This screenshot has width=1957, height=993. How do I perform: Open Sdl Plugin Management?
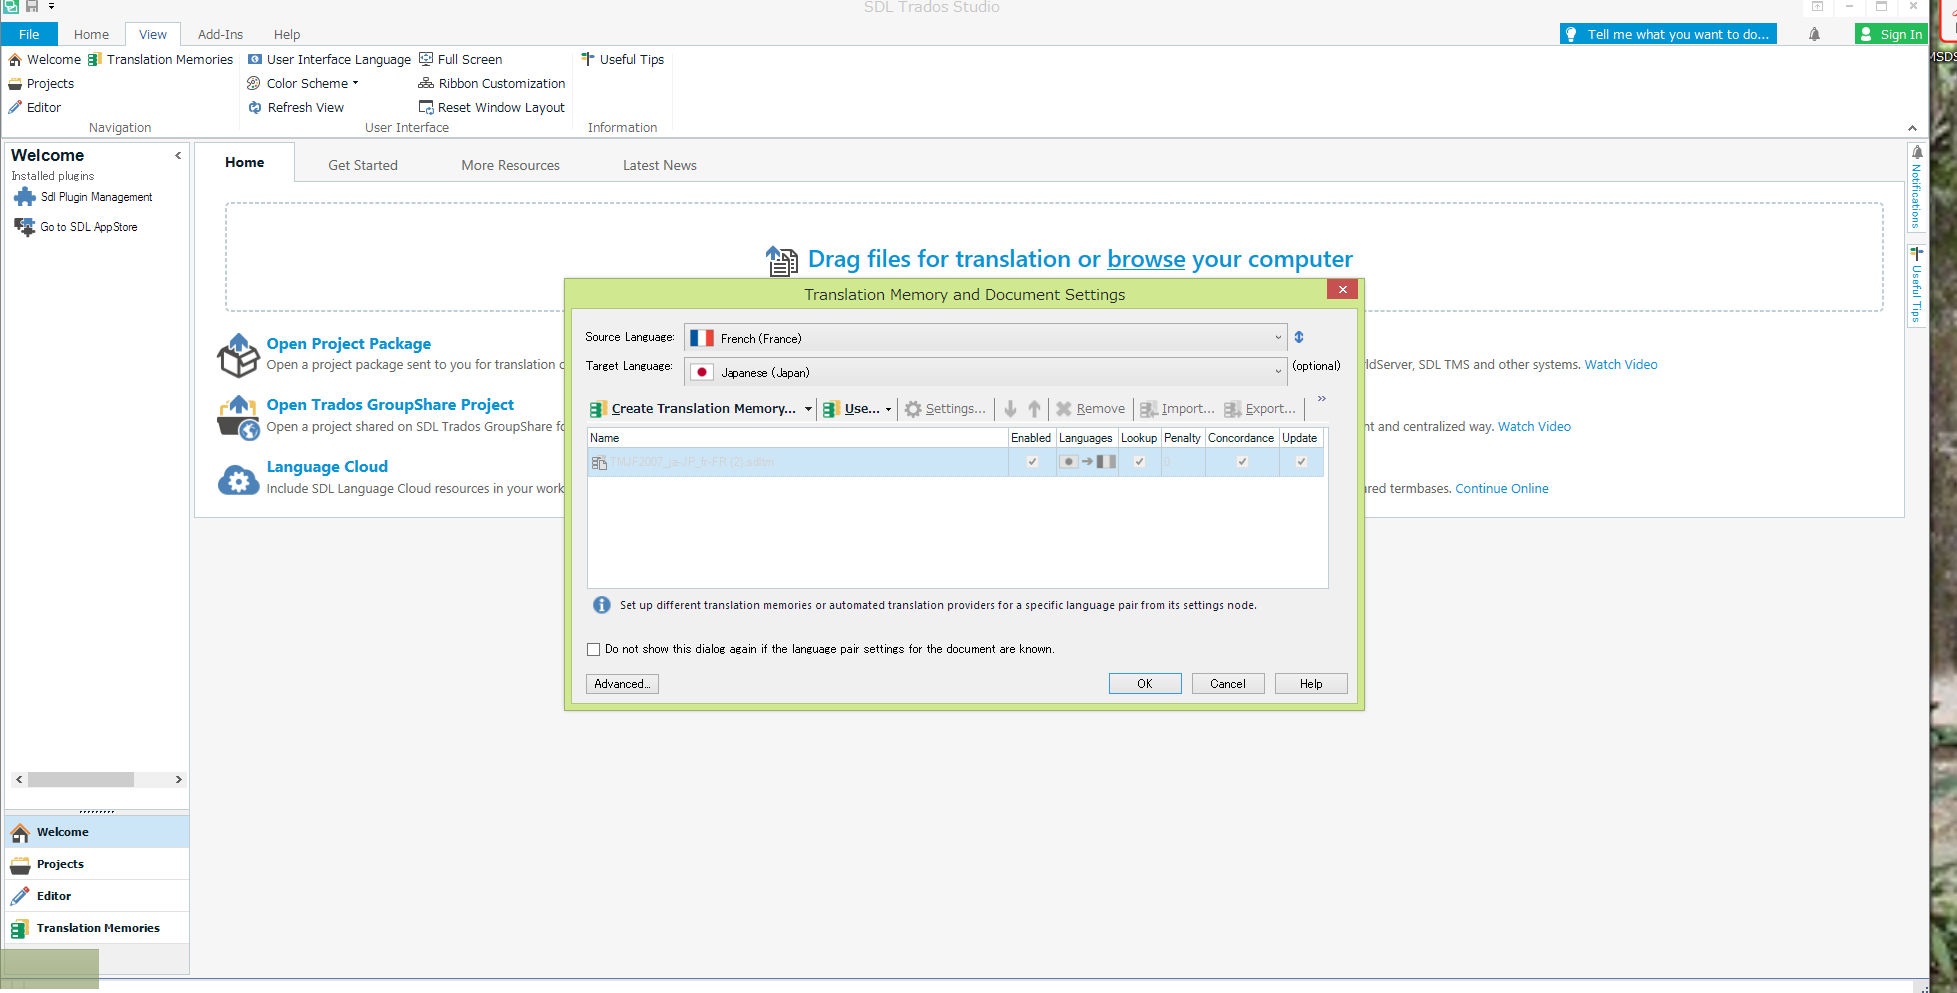(x=84, y=197)
